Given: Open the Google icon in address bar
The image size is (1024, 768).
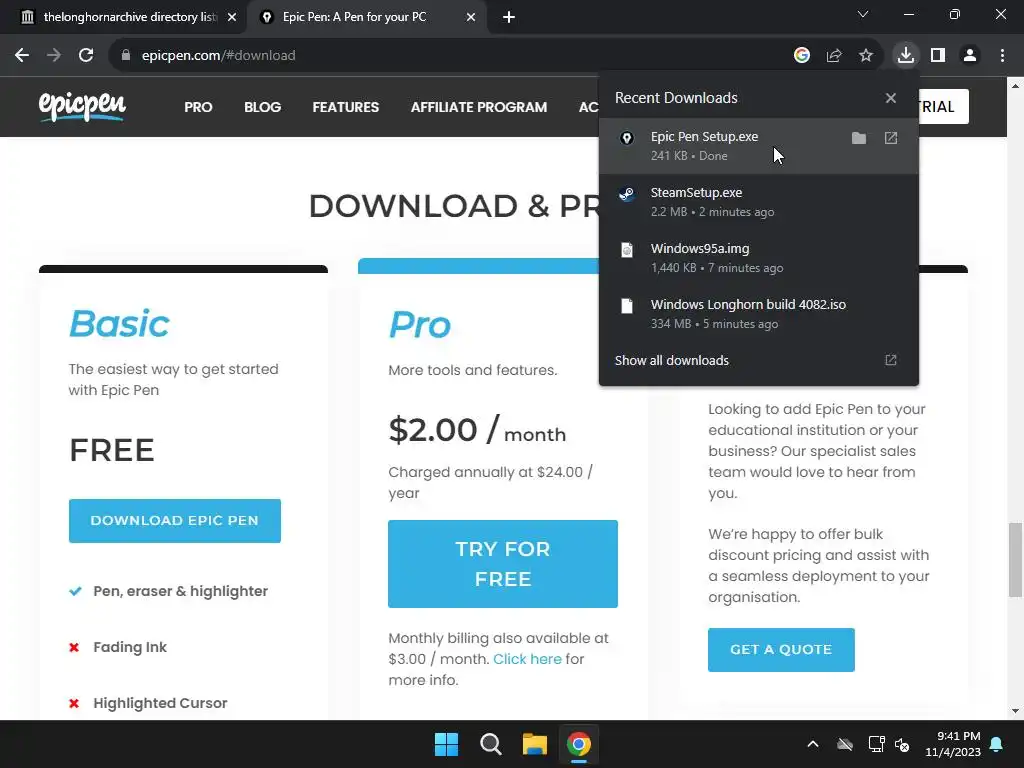Looking at the screenshot, I should [x=802, y=56].
